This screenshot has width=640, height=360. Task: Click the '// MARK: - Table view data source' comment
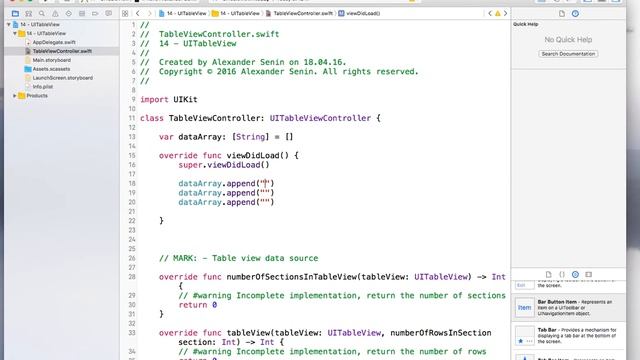238,258
